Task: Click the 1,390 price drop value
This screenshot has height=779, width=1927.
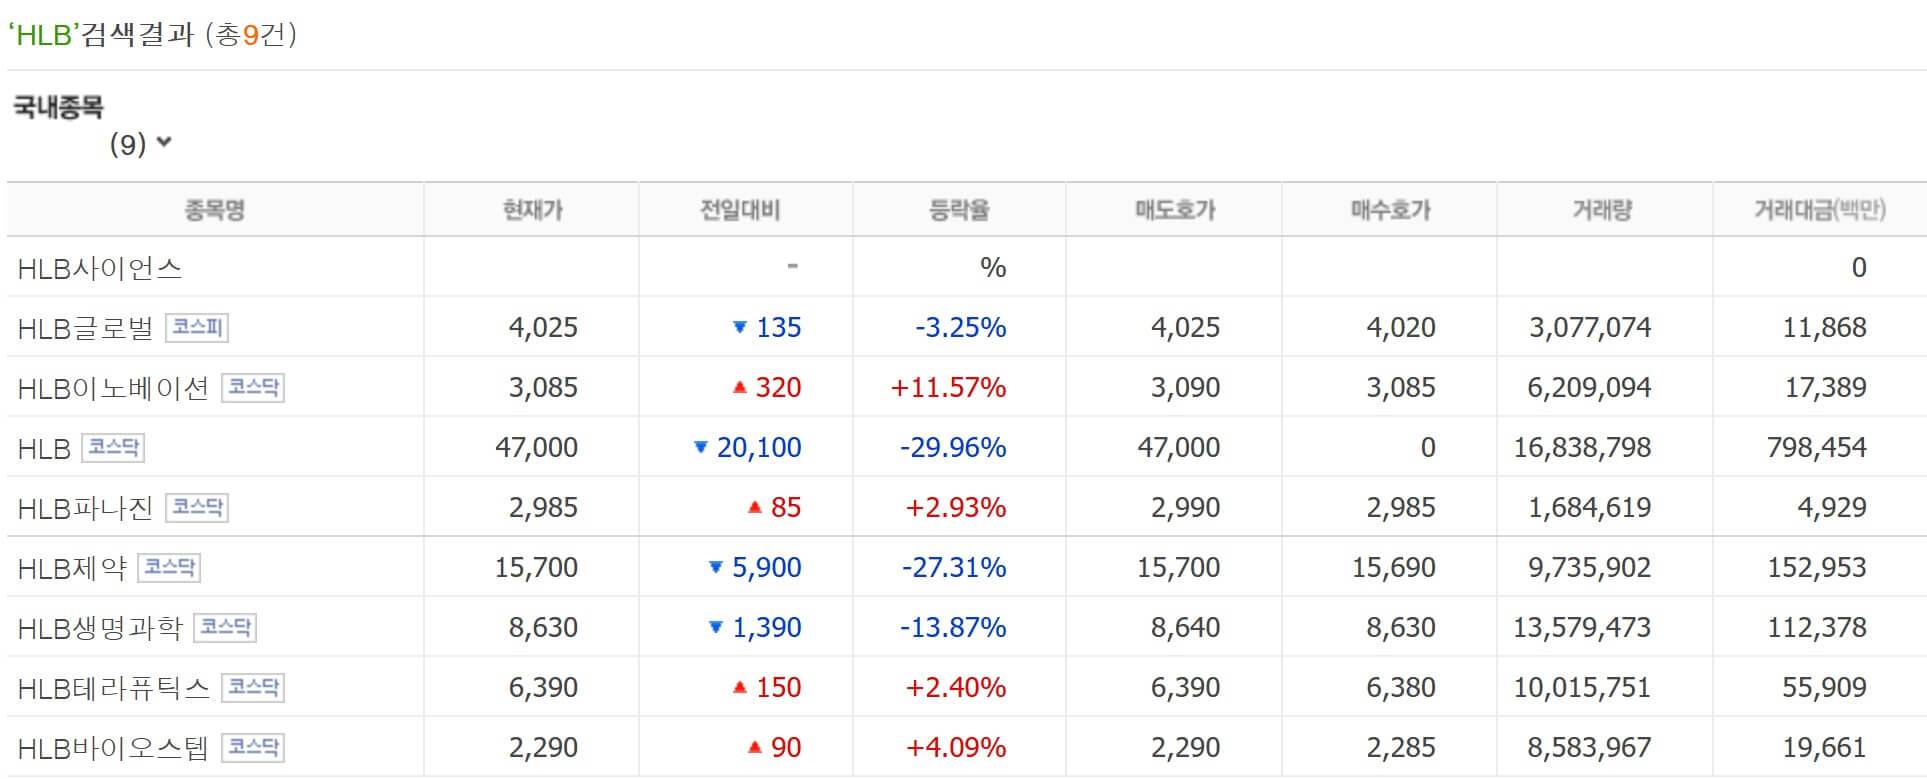Action: tap(767, 628)
